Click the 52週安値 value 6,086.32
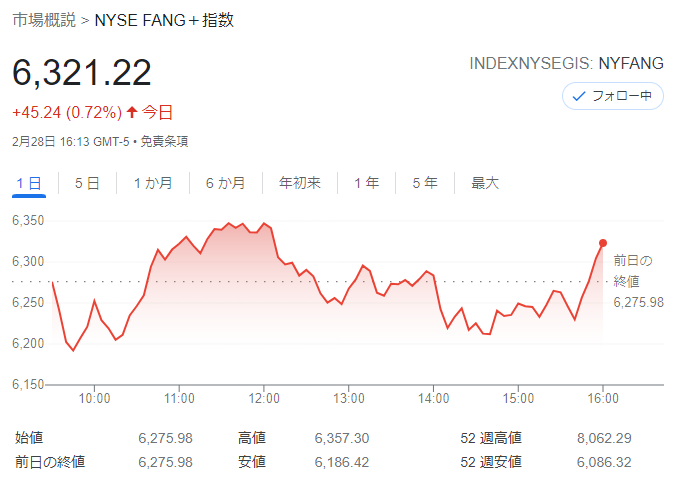Viewport: 678px width, 480px height. pos(604,462)
